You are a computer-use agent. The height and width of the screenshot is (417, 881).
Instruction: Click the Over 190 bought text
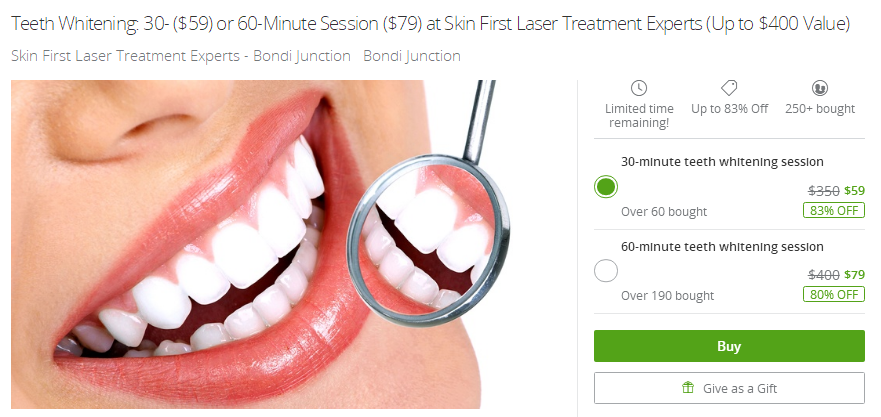[x=667, y=296]
